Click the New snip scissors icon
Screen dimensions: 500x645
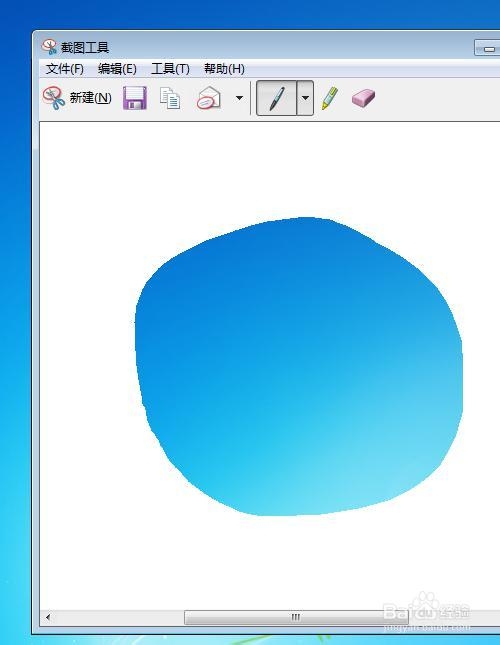(x=54, y=98)
